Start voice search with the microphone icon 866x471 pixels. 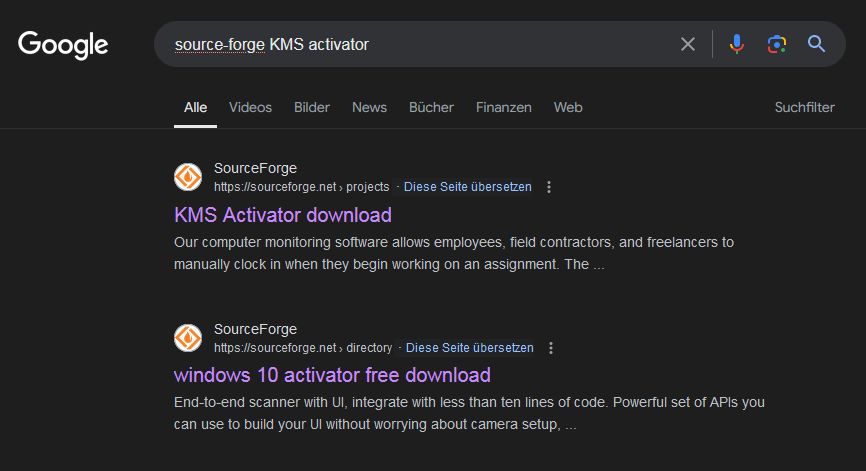pyautogui.click(x=737, y=44)
